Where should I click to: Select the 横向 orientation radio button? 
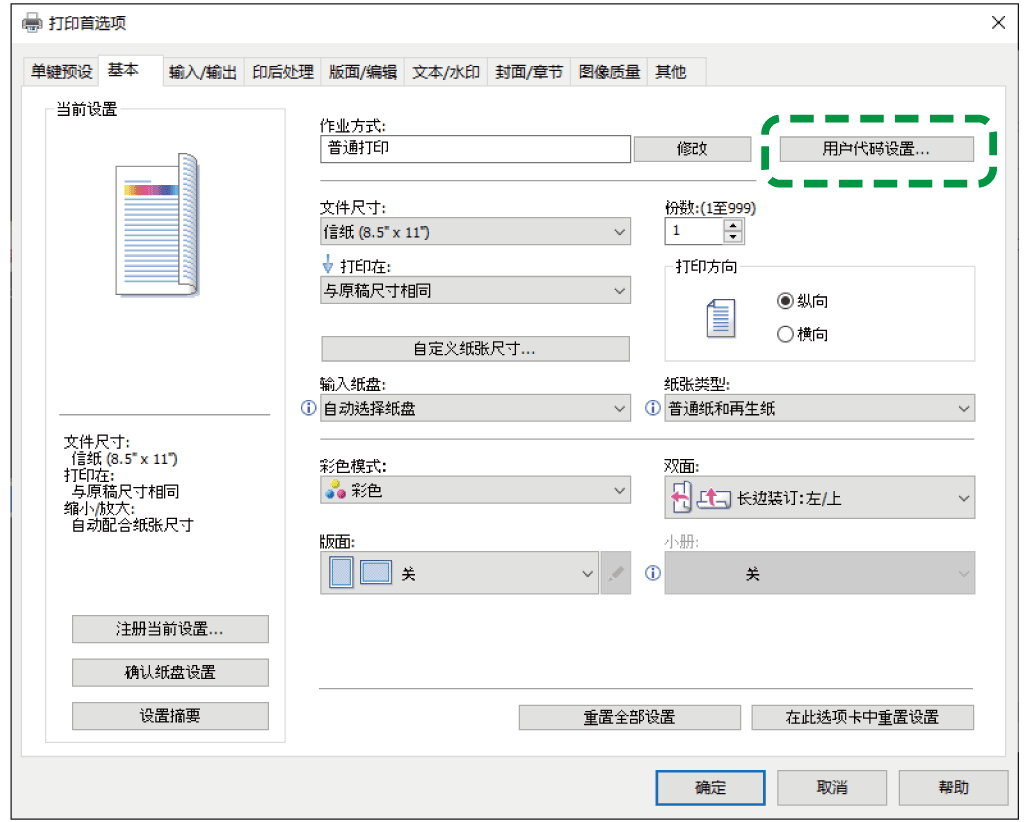(787, 334)
